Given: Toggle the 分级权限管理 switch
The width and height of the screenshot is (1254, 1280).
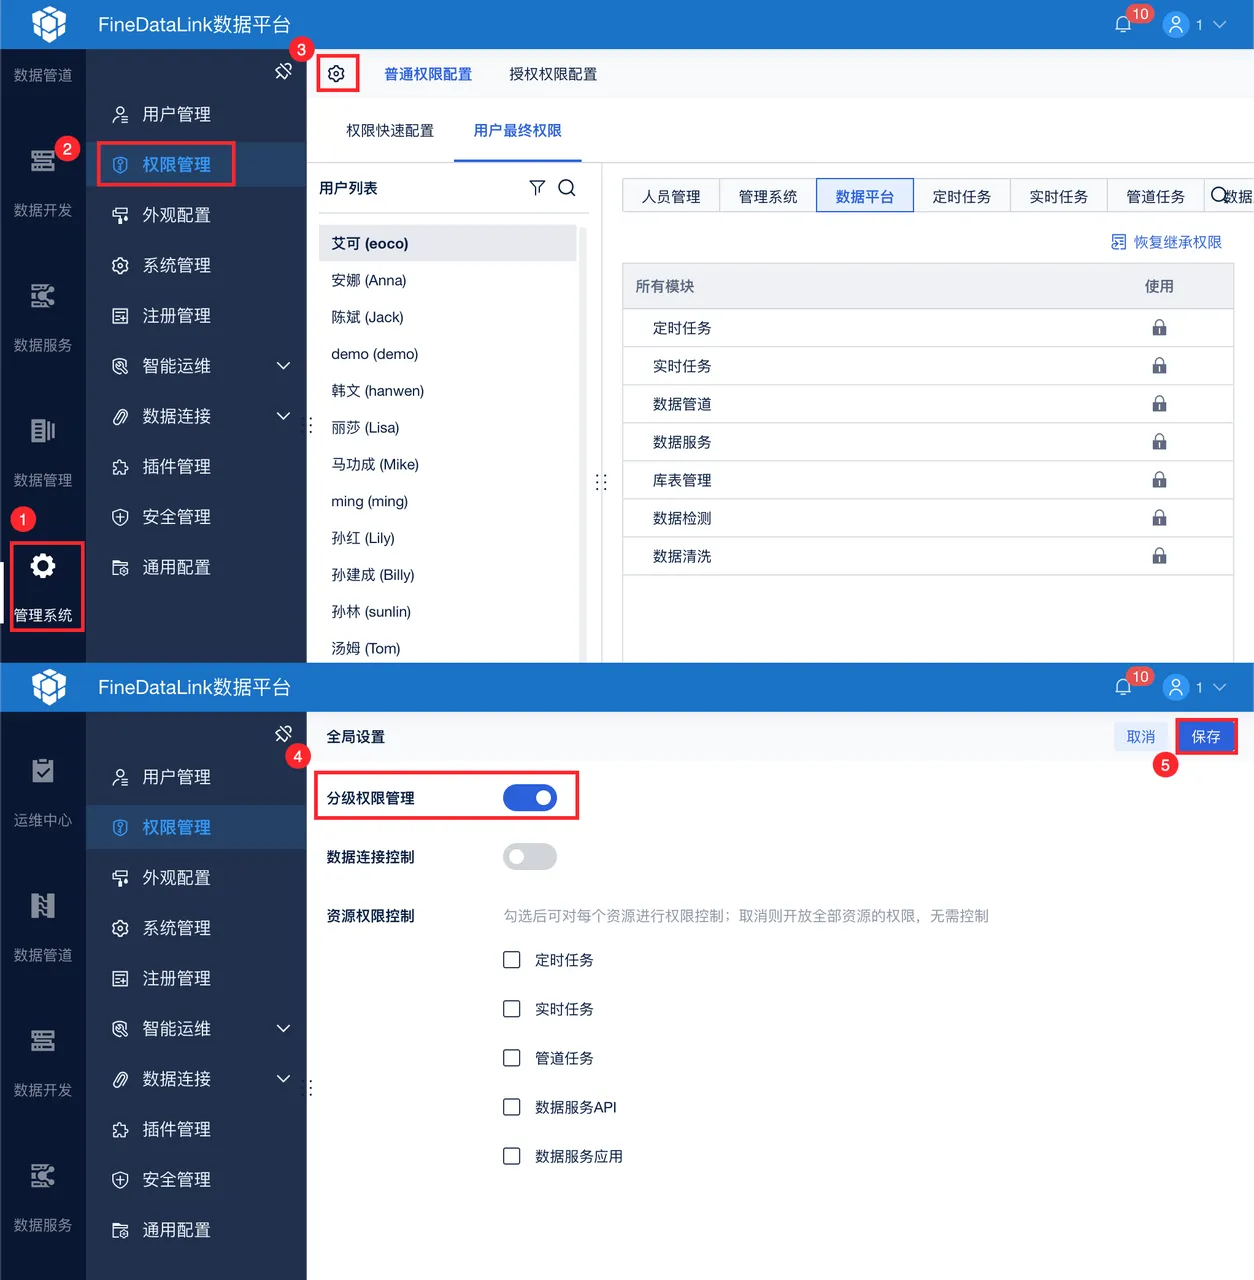Looking at the screenshot, I should tap(530, 797).
